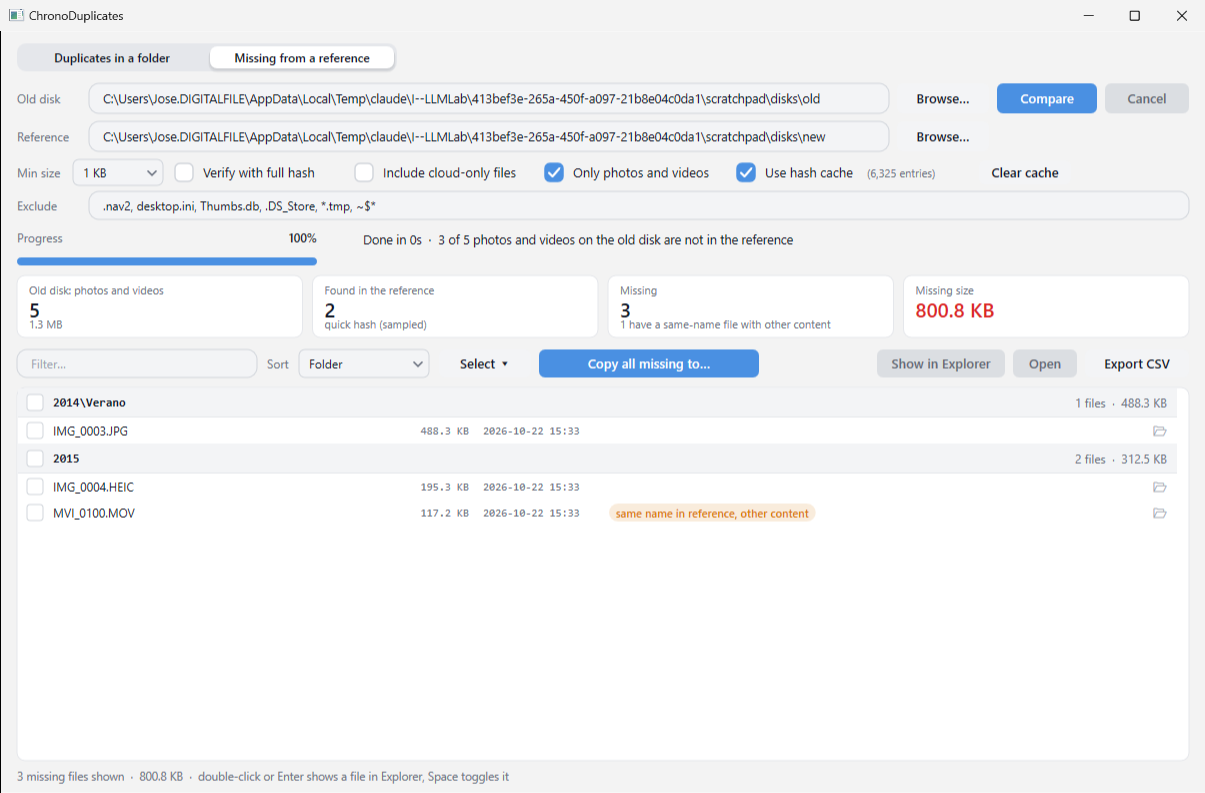The width and height of the screenshot is (1205, 793).
Task: Click the Missing size 800.8 KB card
Action: (x=1046, y=307)
